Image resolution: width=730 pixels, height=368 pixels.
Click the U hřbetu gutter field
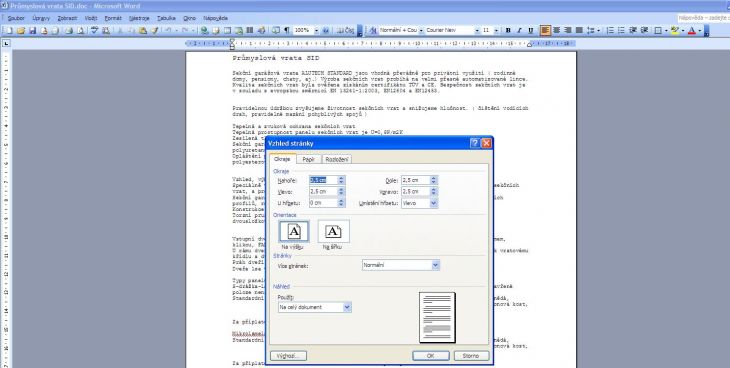(x=324, y=203)
